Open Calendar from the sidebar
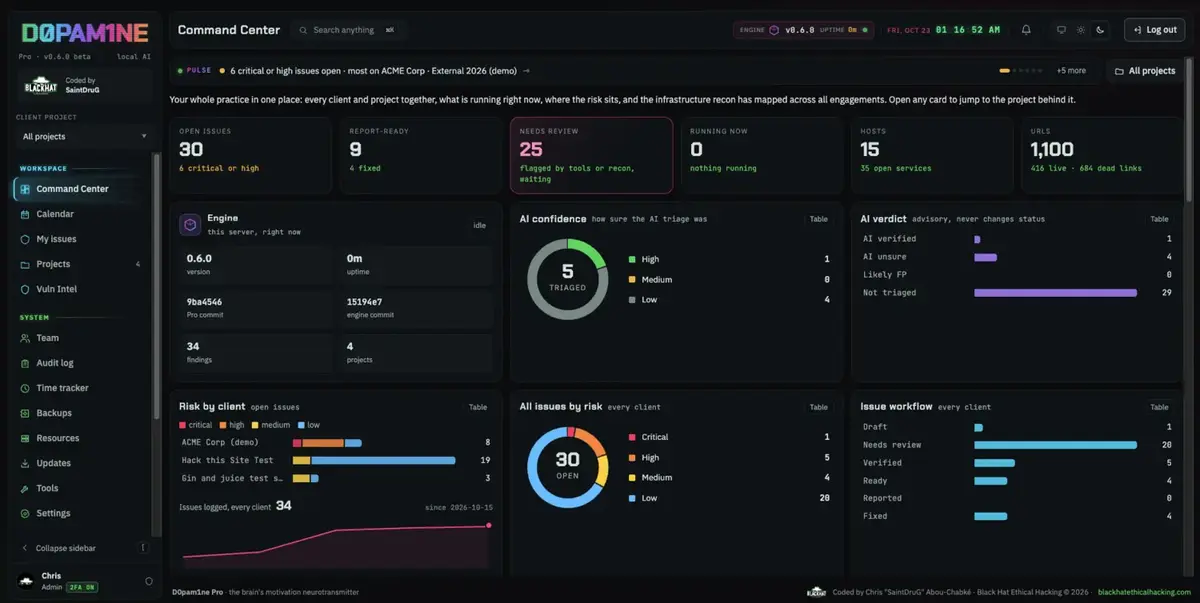This screenshot has height=603, width=1200. (80, 214)
